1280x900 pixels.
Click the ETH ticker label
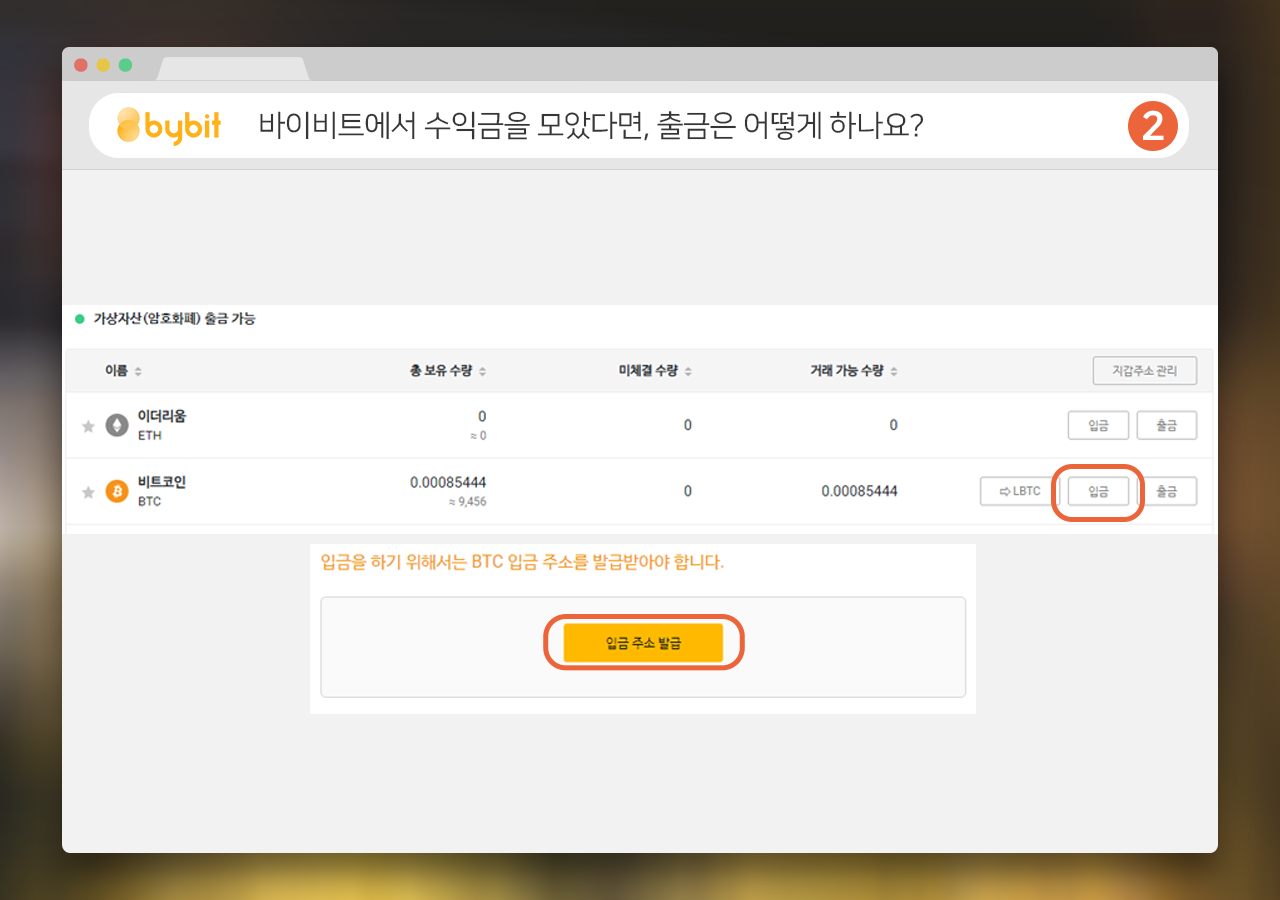click(149, 436)
